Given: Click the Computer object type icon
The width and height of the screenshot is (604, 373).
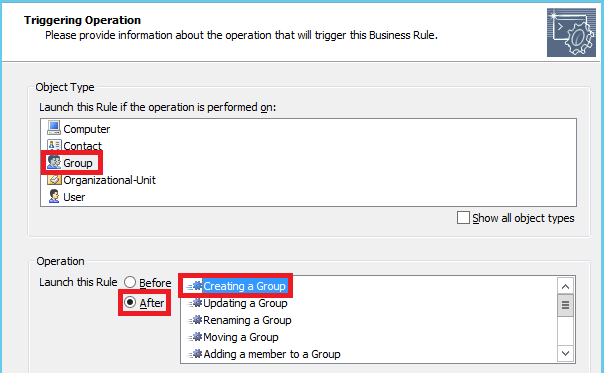Looking at the screenshot, I should coord(54,128).
